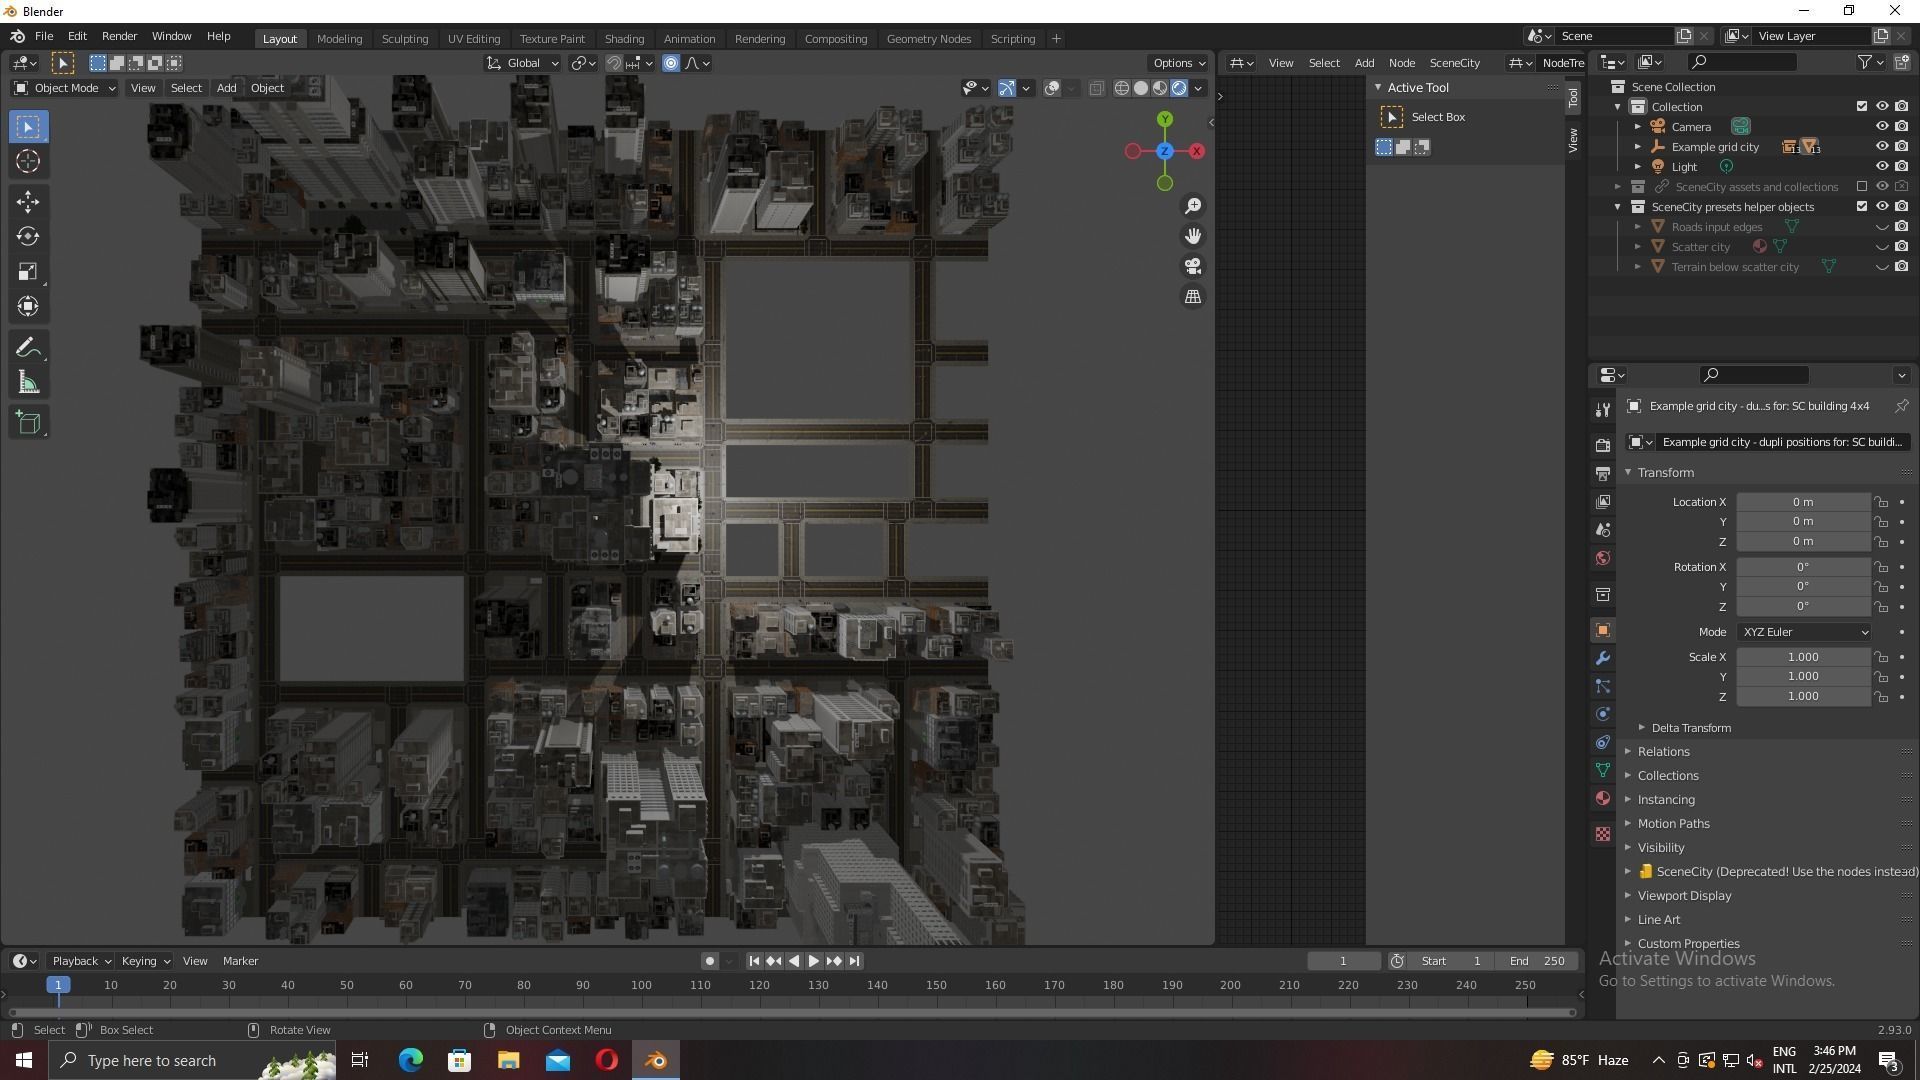Open Blender in Windows taskbar

coord(656,1061)
